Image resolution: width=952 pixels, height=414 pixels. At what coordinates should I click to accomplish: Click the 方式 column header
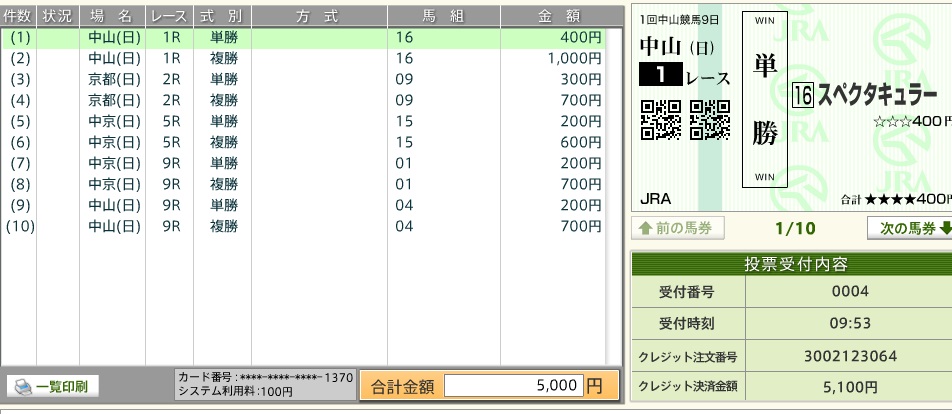pyautogui.click(x=319, y=16)
